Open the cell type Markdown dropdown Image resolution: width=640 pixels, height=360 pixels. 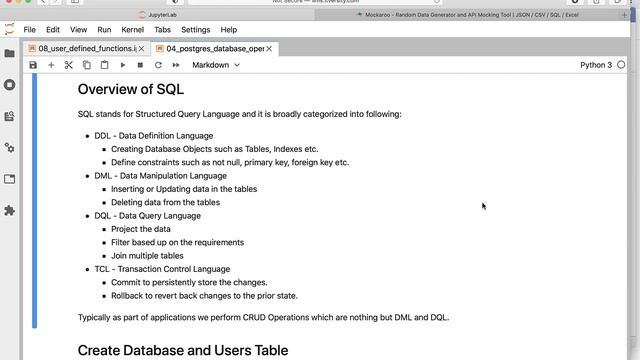pyautogui.click(x=216, y=65)
